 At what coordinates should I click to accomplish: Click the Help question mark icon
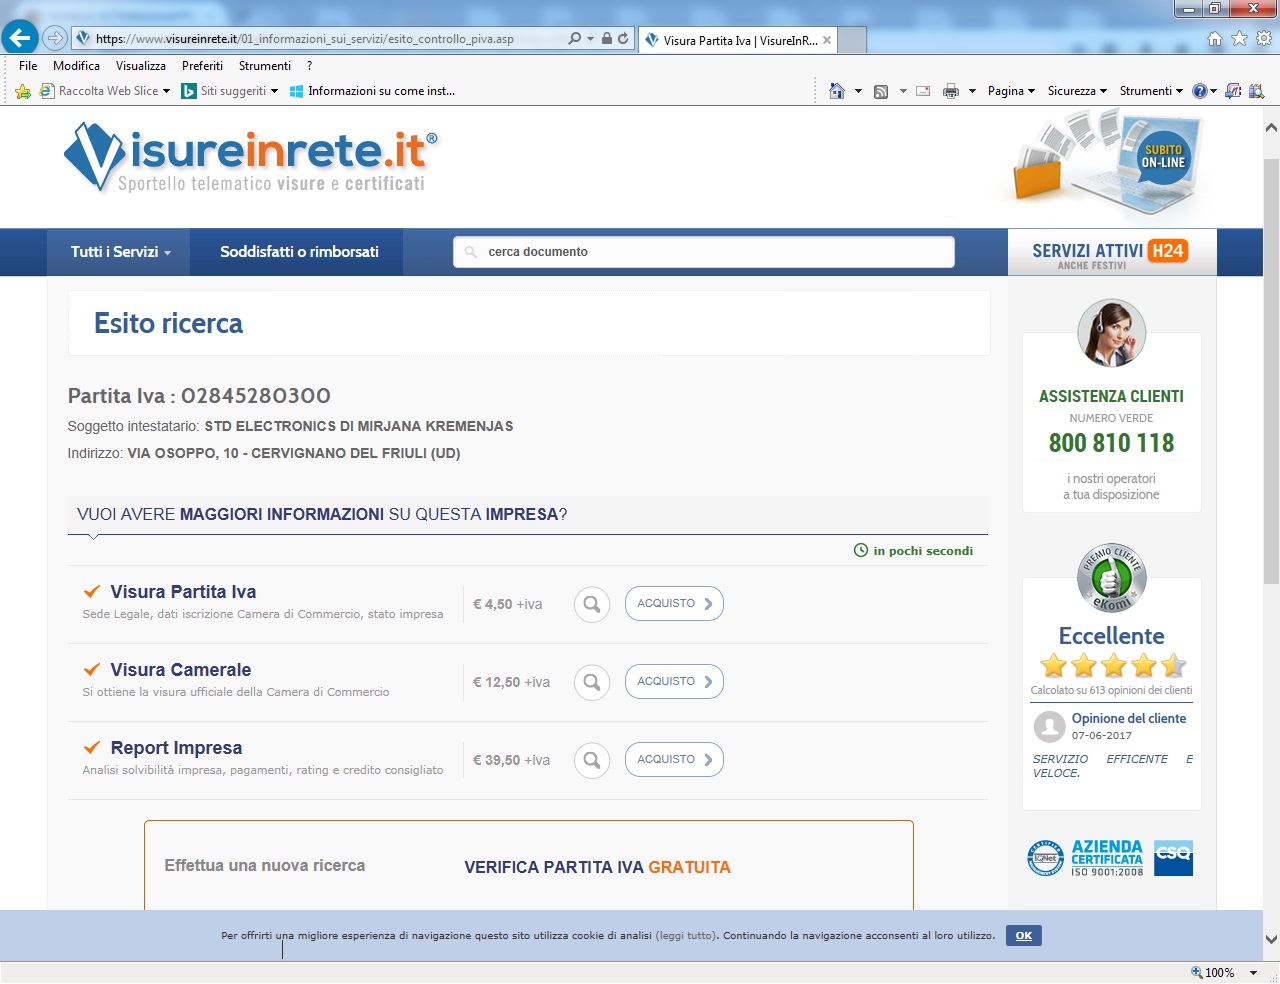pos(1200,91)
